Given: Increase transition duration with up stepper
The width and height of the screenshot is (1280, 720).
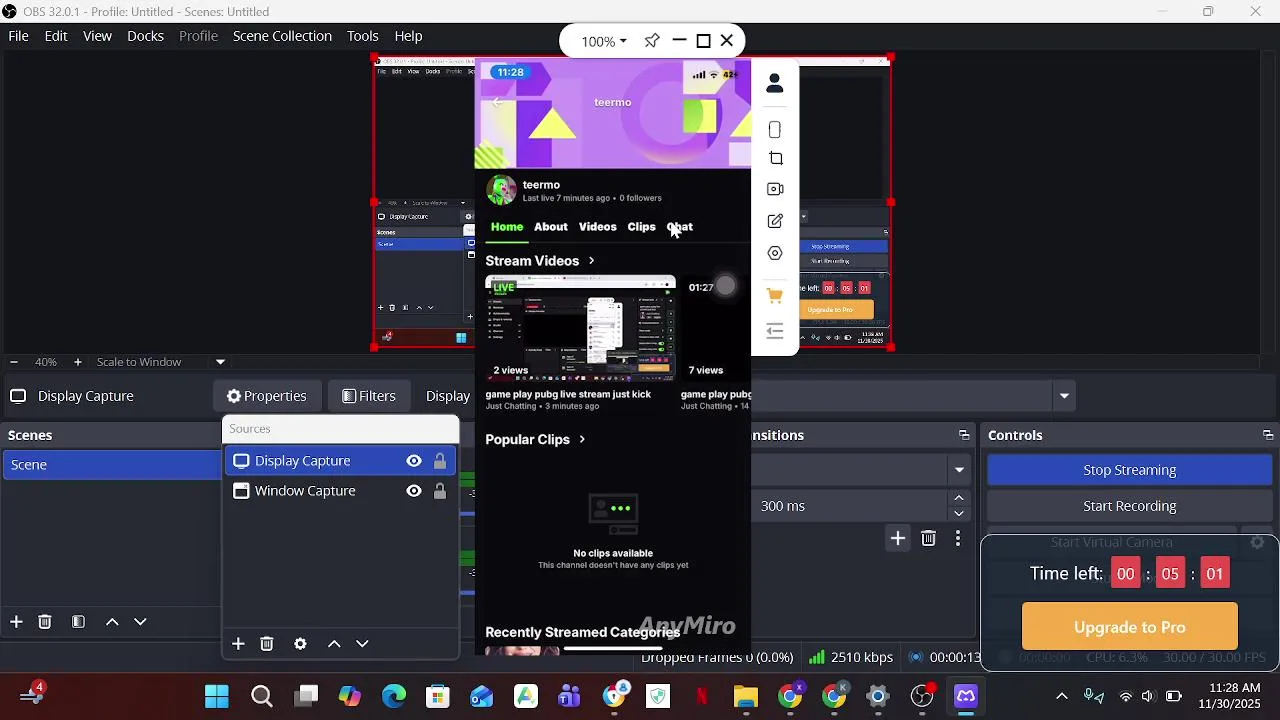Looking at the screenshot, I should (959, 498).
